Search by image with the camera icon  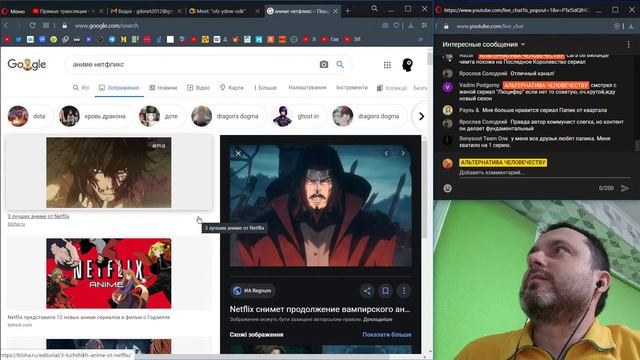point(324,64)
